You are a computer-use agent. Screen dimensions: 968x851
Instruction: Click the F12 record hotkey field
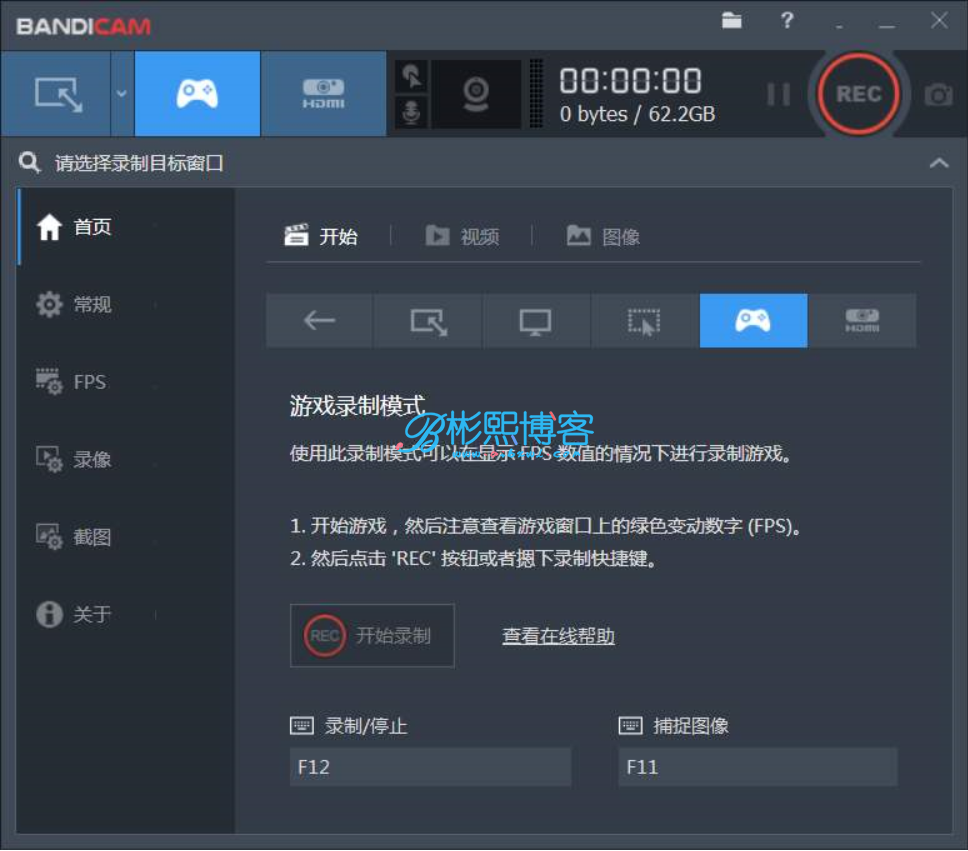point(430,767)
